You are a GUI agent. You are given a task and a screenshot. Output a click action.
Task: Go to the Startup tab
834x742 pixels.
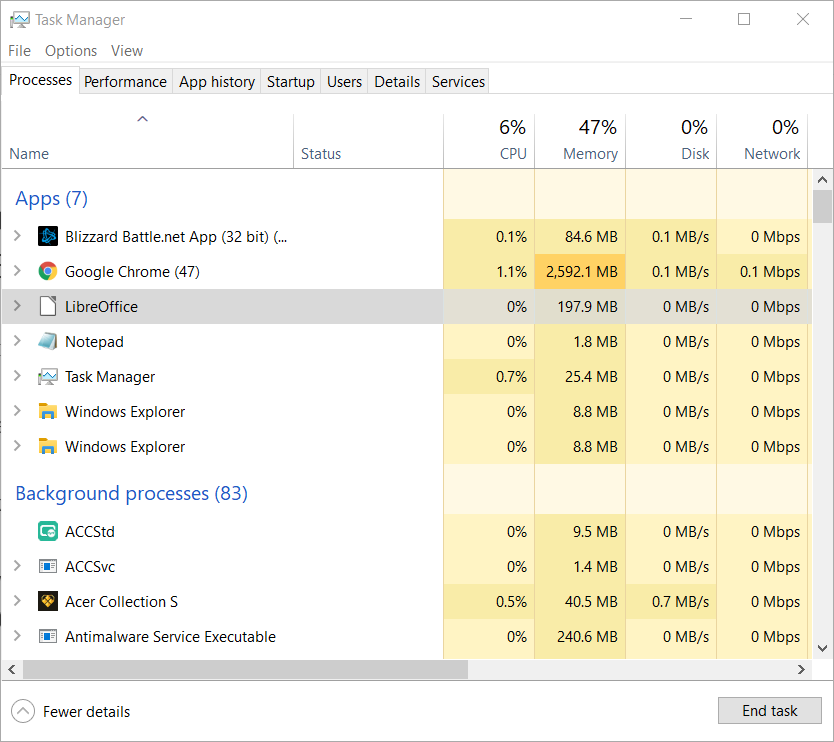(x=290, y=81)
